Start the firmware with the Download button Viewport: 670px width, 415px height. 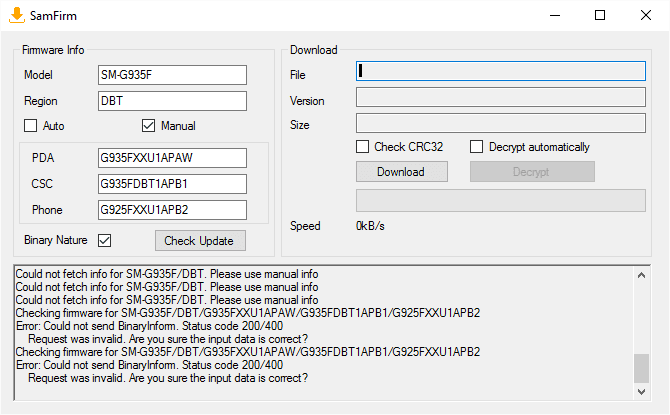(402, 172)
